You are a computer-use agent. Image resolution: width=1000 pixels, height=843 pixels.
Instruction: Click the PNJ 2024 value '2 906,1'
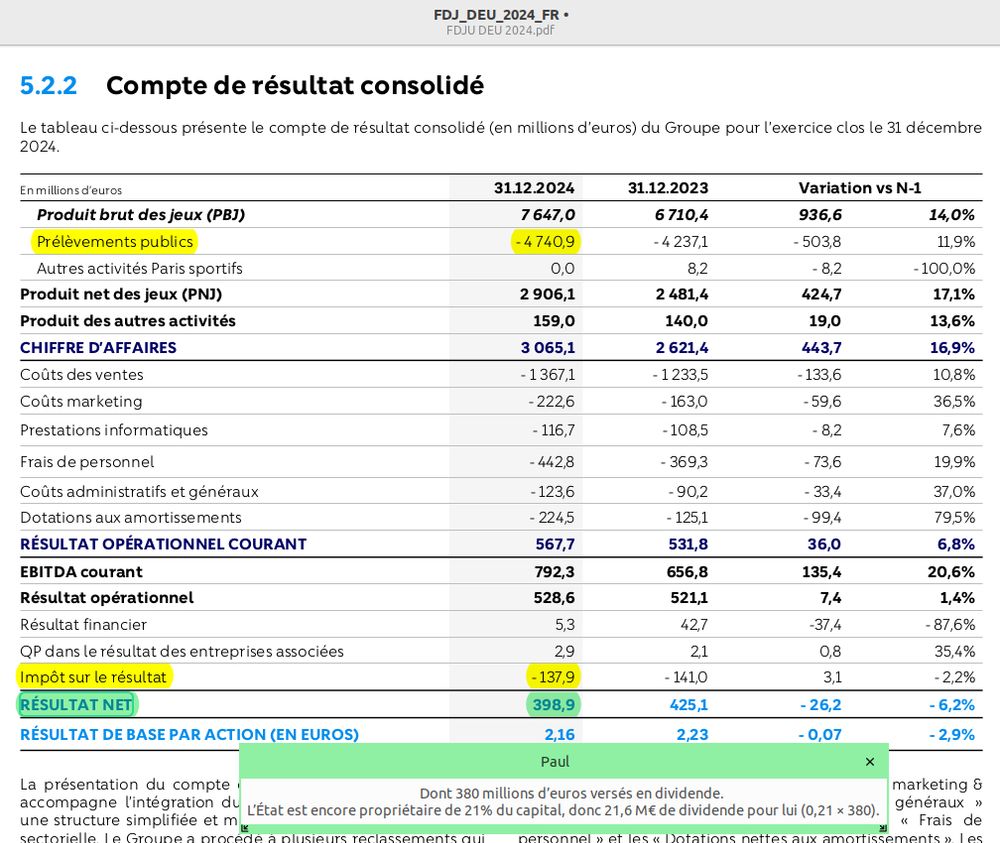[547, 295]
